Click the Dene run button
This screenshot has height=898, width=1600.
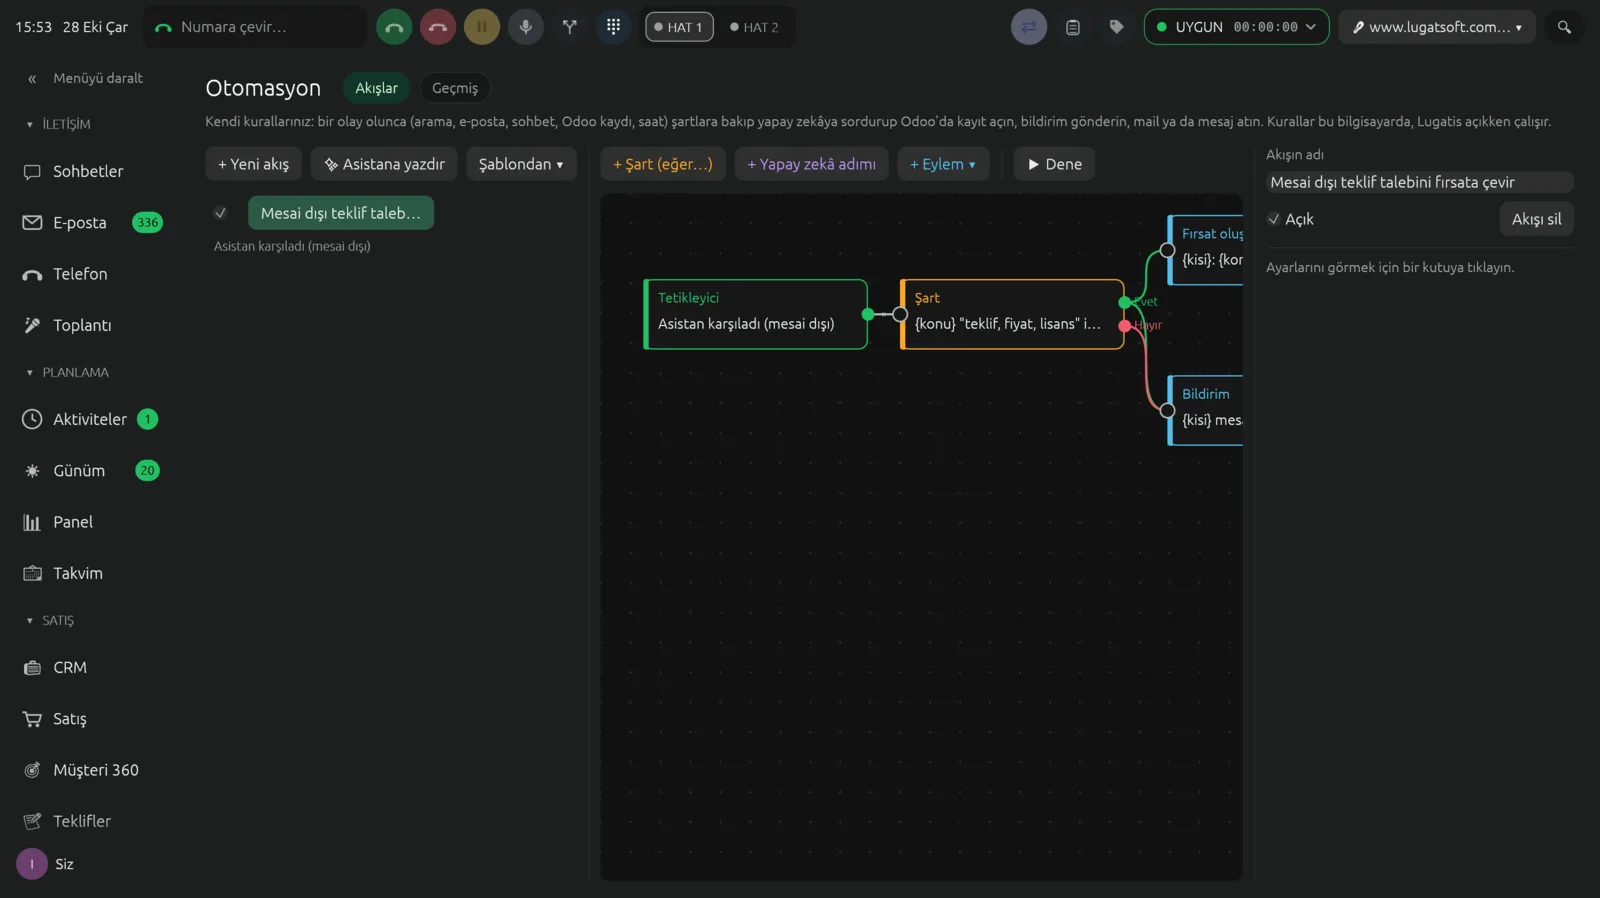point(1055,164)
